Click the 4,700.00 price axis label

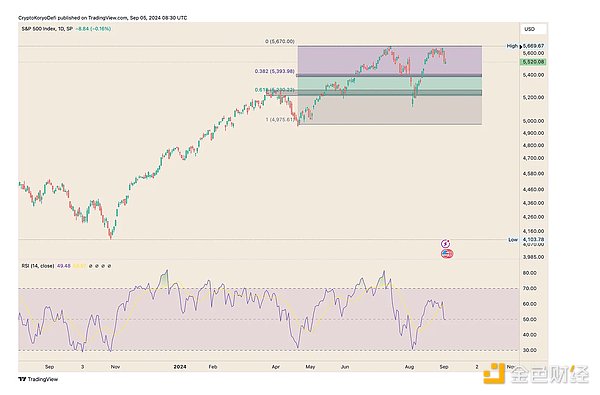point(533,158)
